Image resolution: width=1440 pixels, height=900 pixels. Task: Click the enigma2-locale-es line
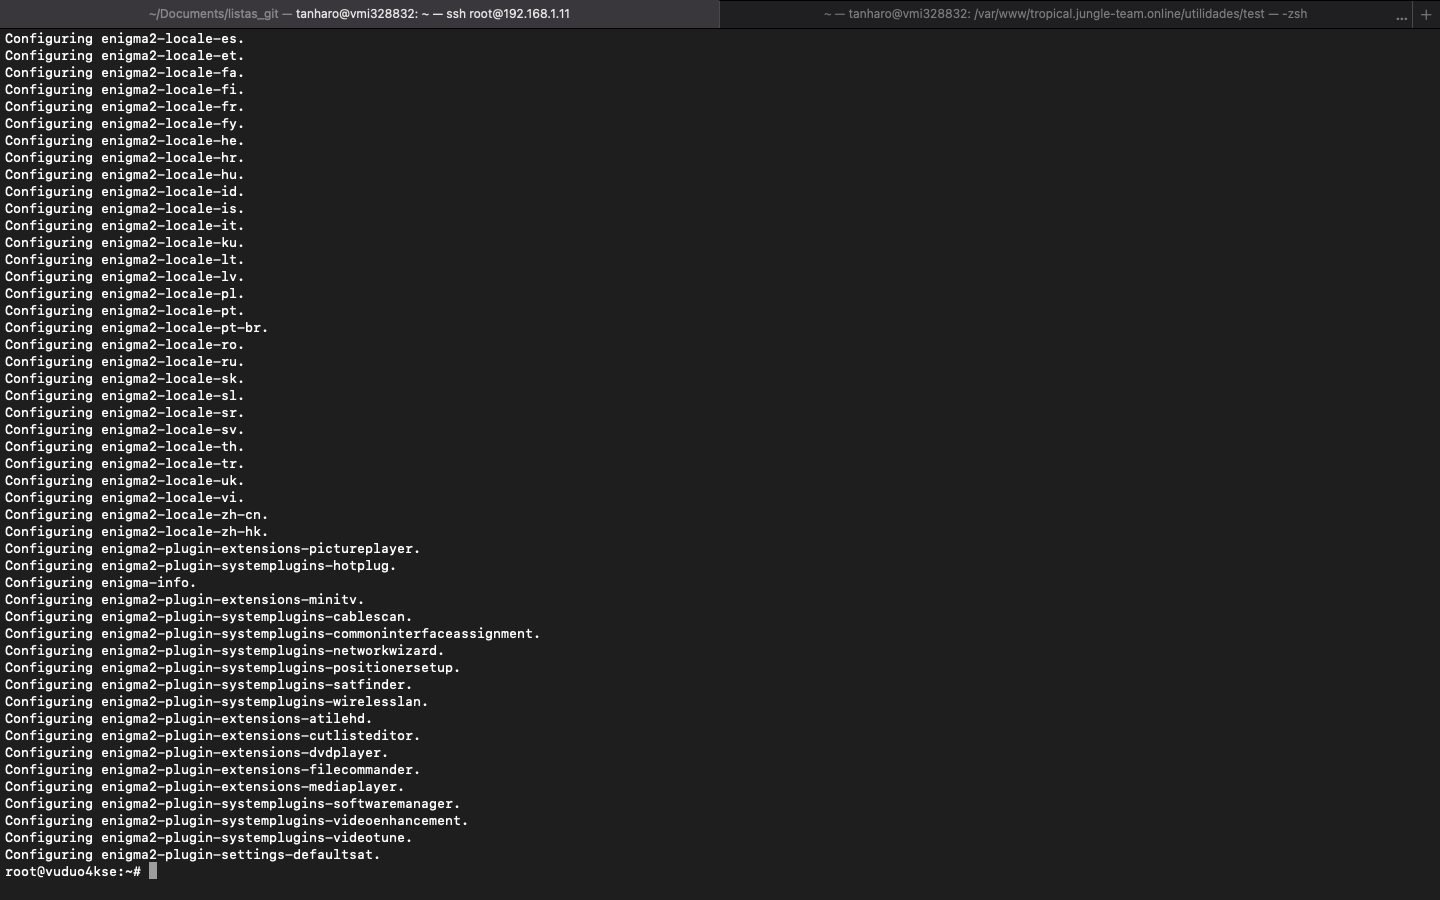[125, 39]
